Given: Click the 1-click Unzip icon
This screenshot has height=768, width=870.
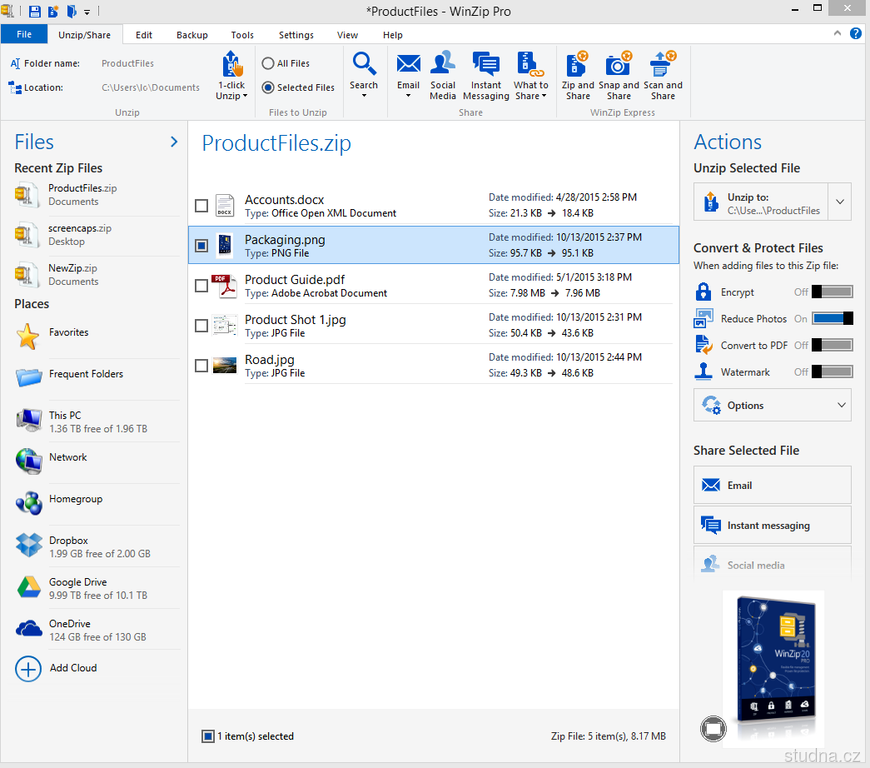Looking at the screenshot, I should (x=232, y=64).
